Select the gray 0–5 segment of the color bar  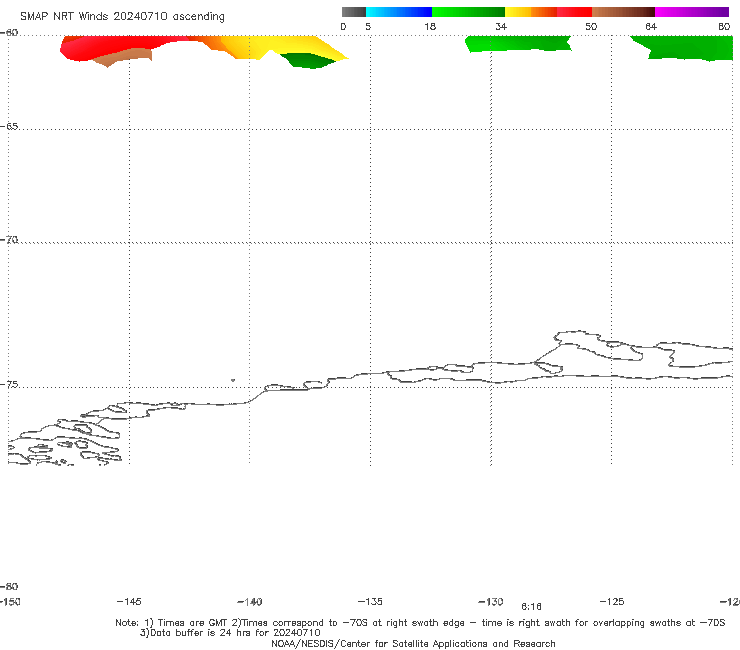click(x=354, y=12)
